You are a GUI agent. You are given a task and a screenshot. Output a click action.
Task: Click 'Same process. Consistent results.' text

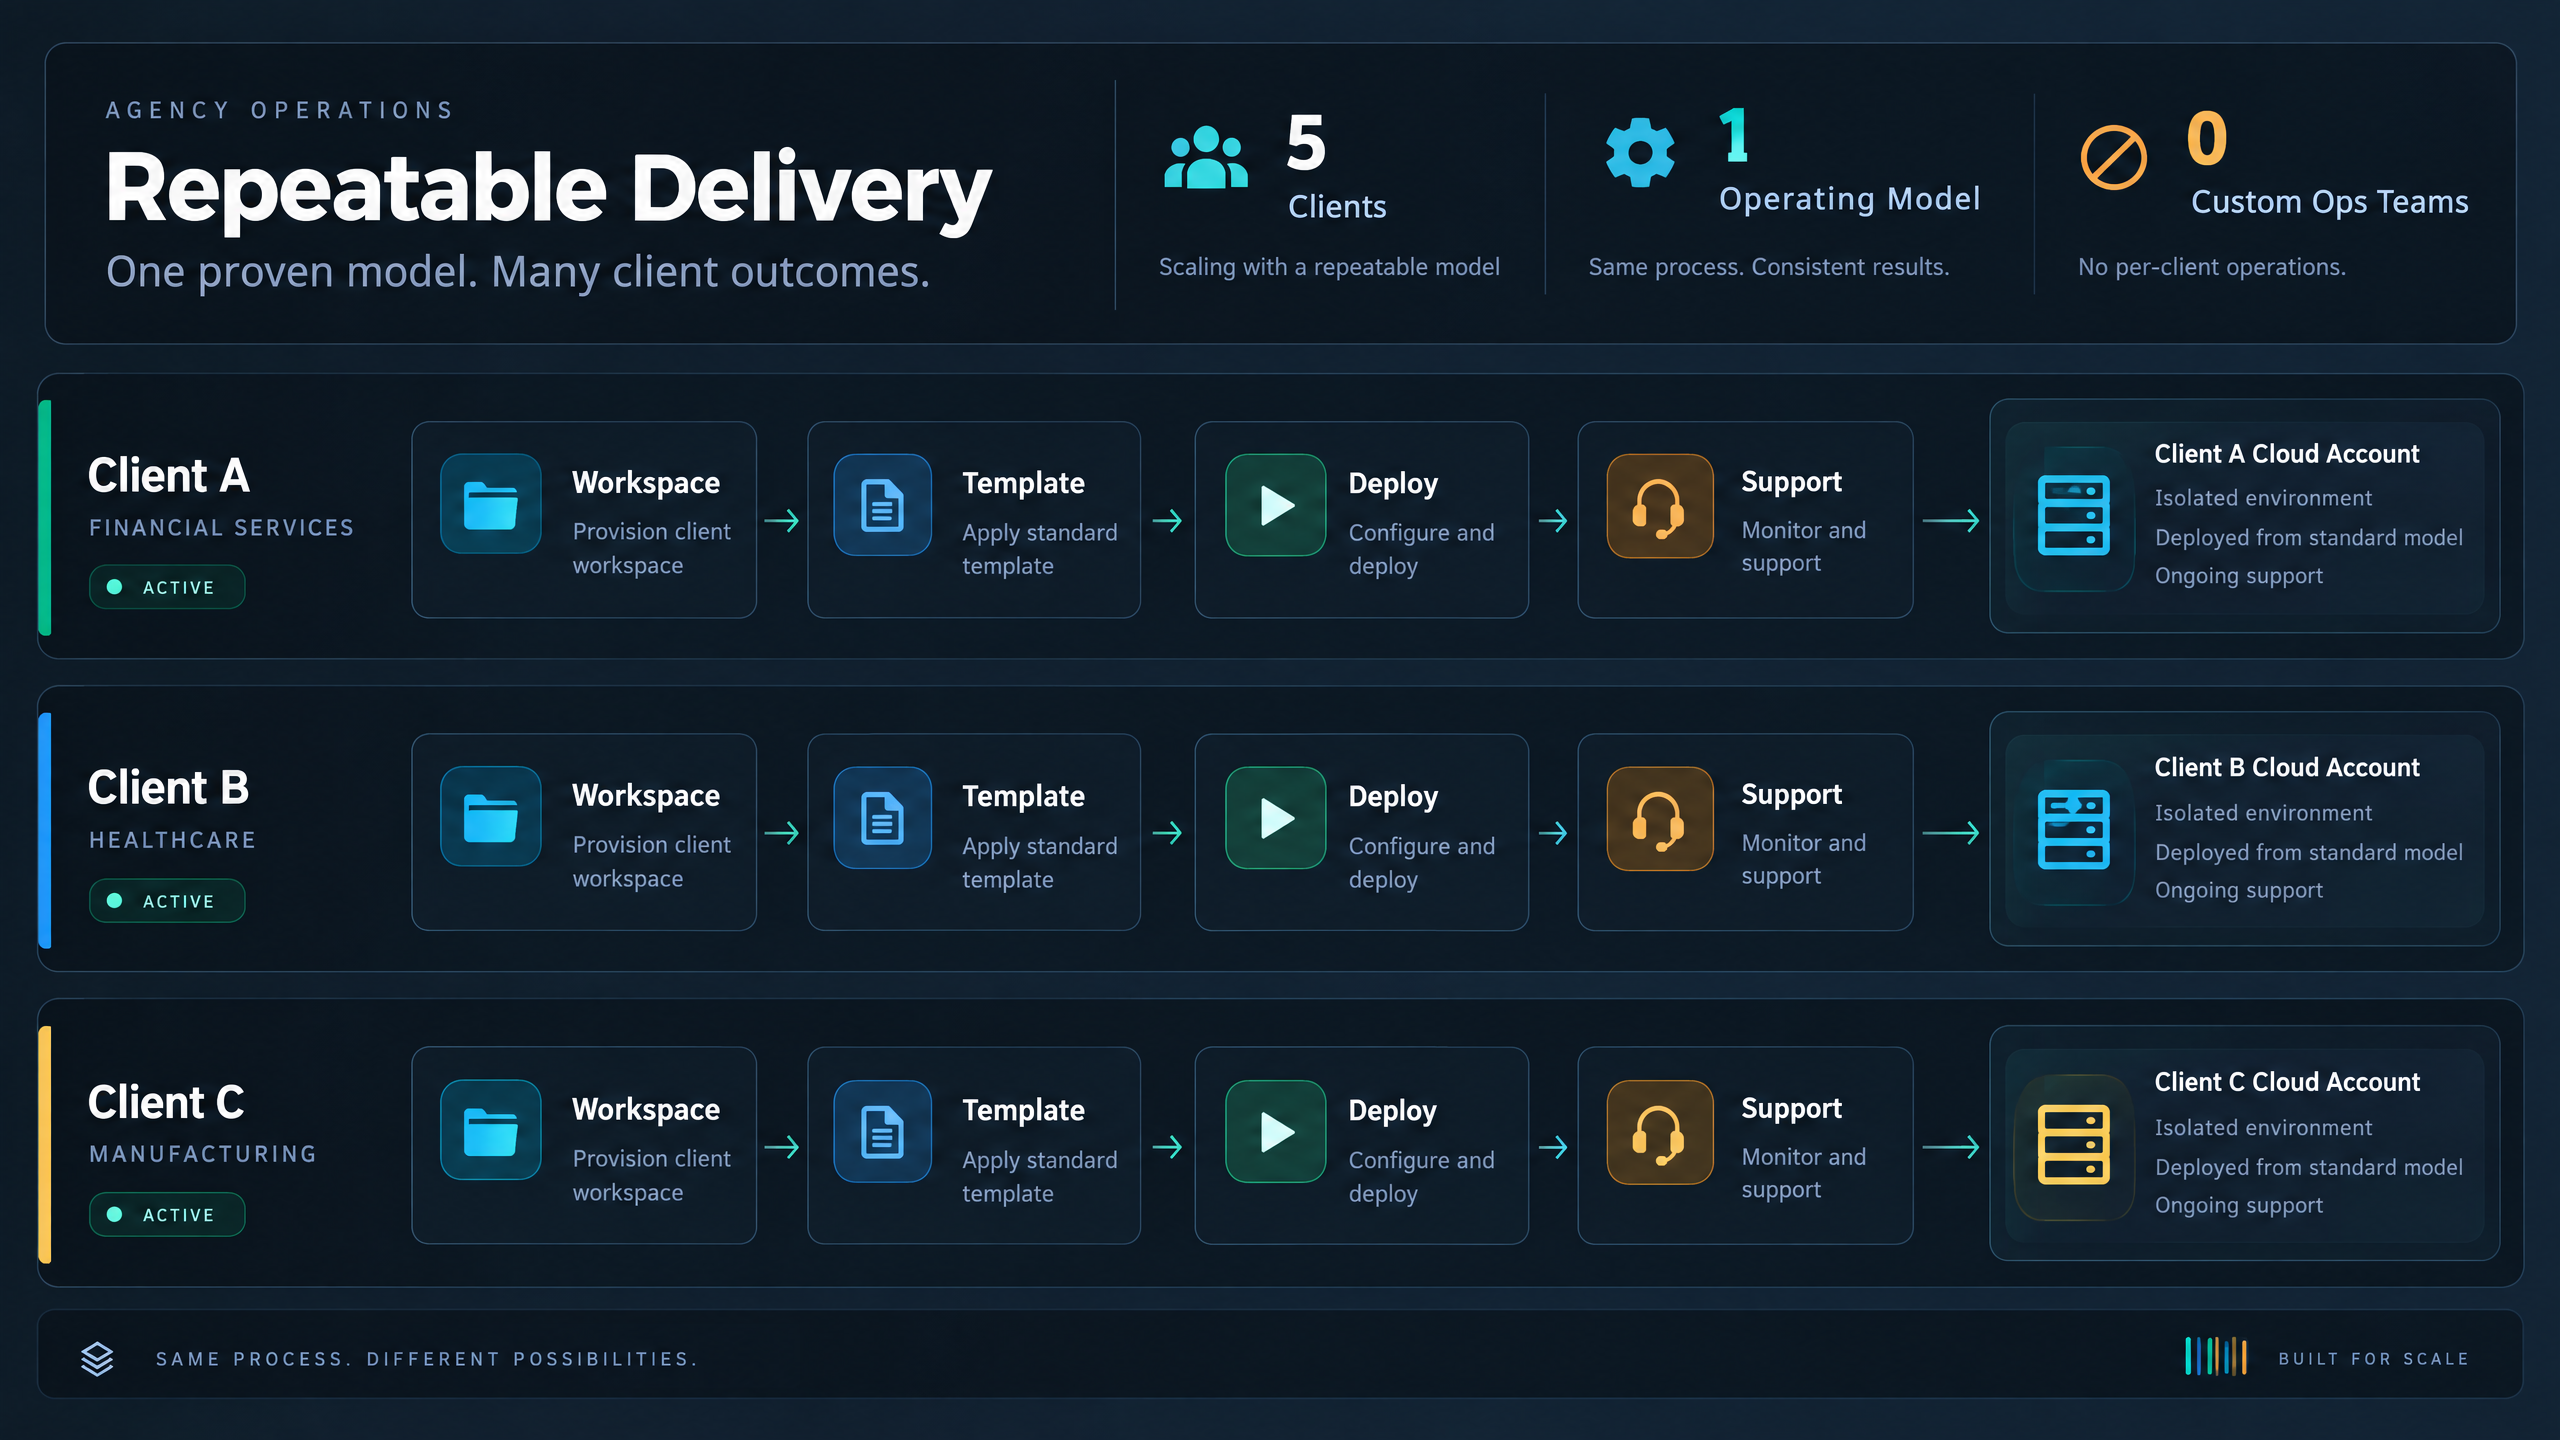click(1769, 267)
